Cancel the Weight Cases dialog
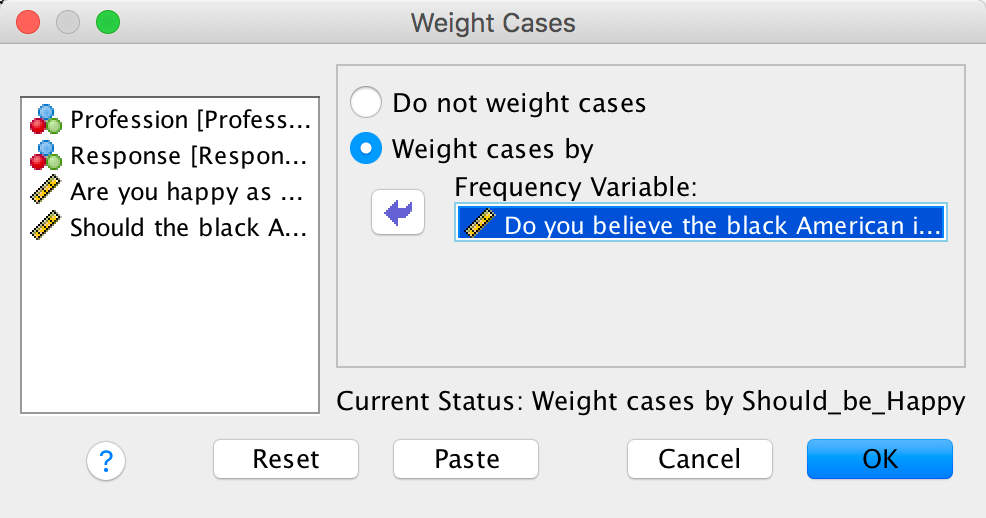This screenshot has height=518, width=986. point(699,459)
